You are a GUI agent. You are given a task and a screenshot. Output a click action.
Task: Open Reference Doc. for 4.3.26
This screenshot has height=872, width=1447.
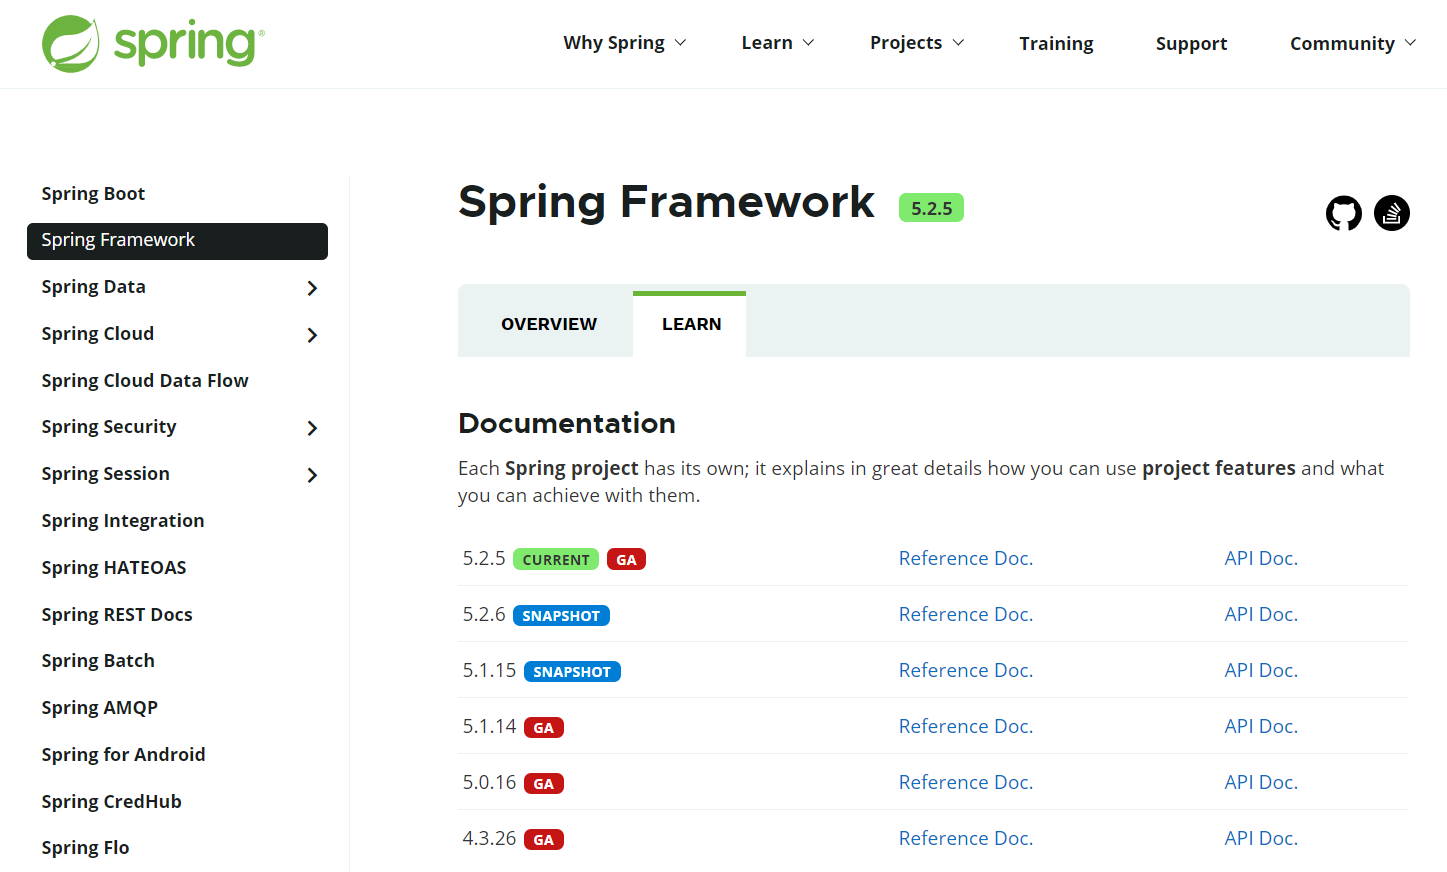click(x=965, y=838)
